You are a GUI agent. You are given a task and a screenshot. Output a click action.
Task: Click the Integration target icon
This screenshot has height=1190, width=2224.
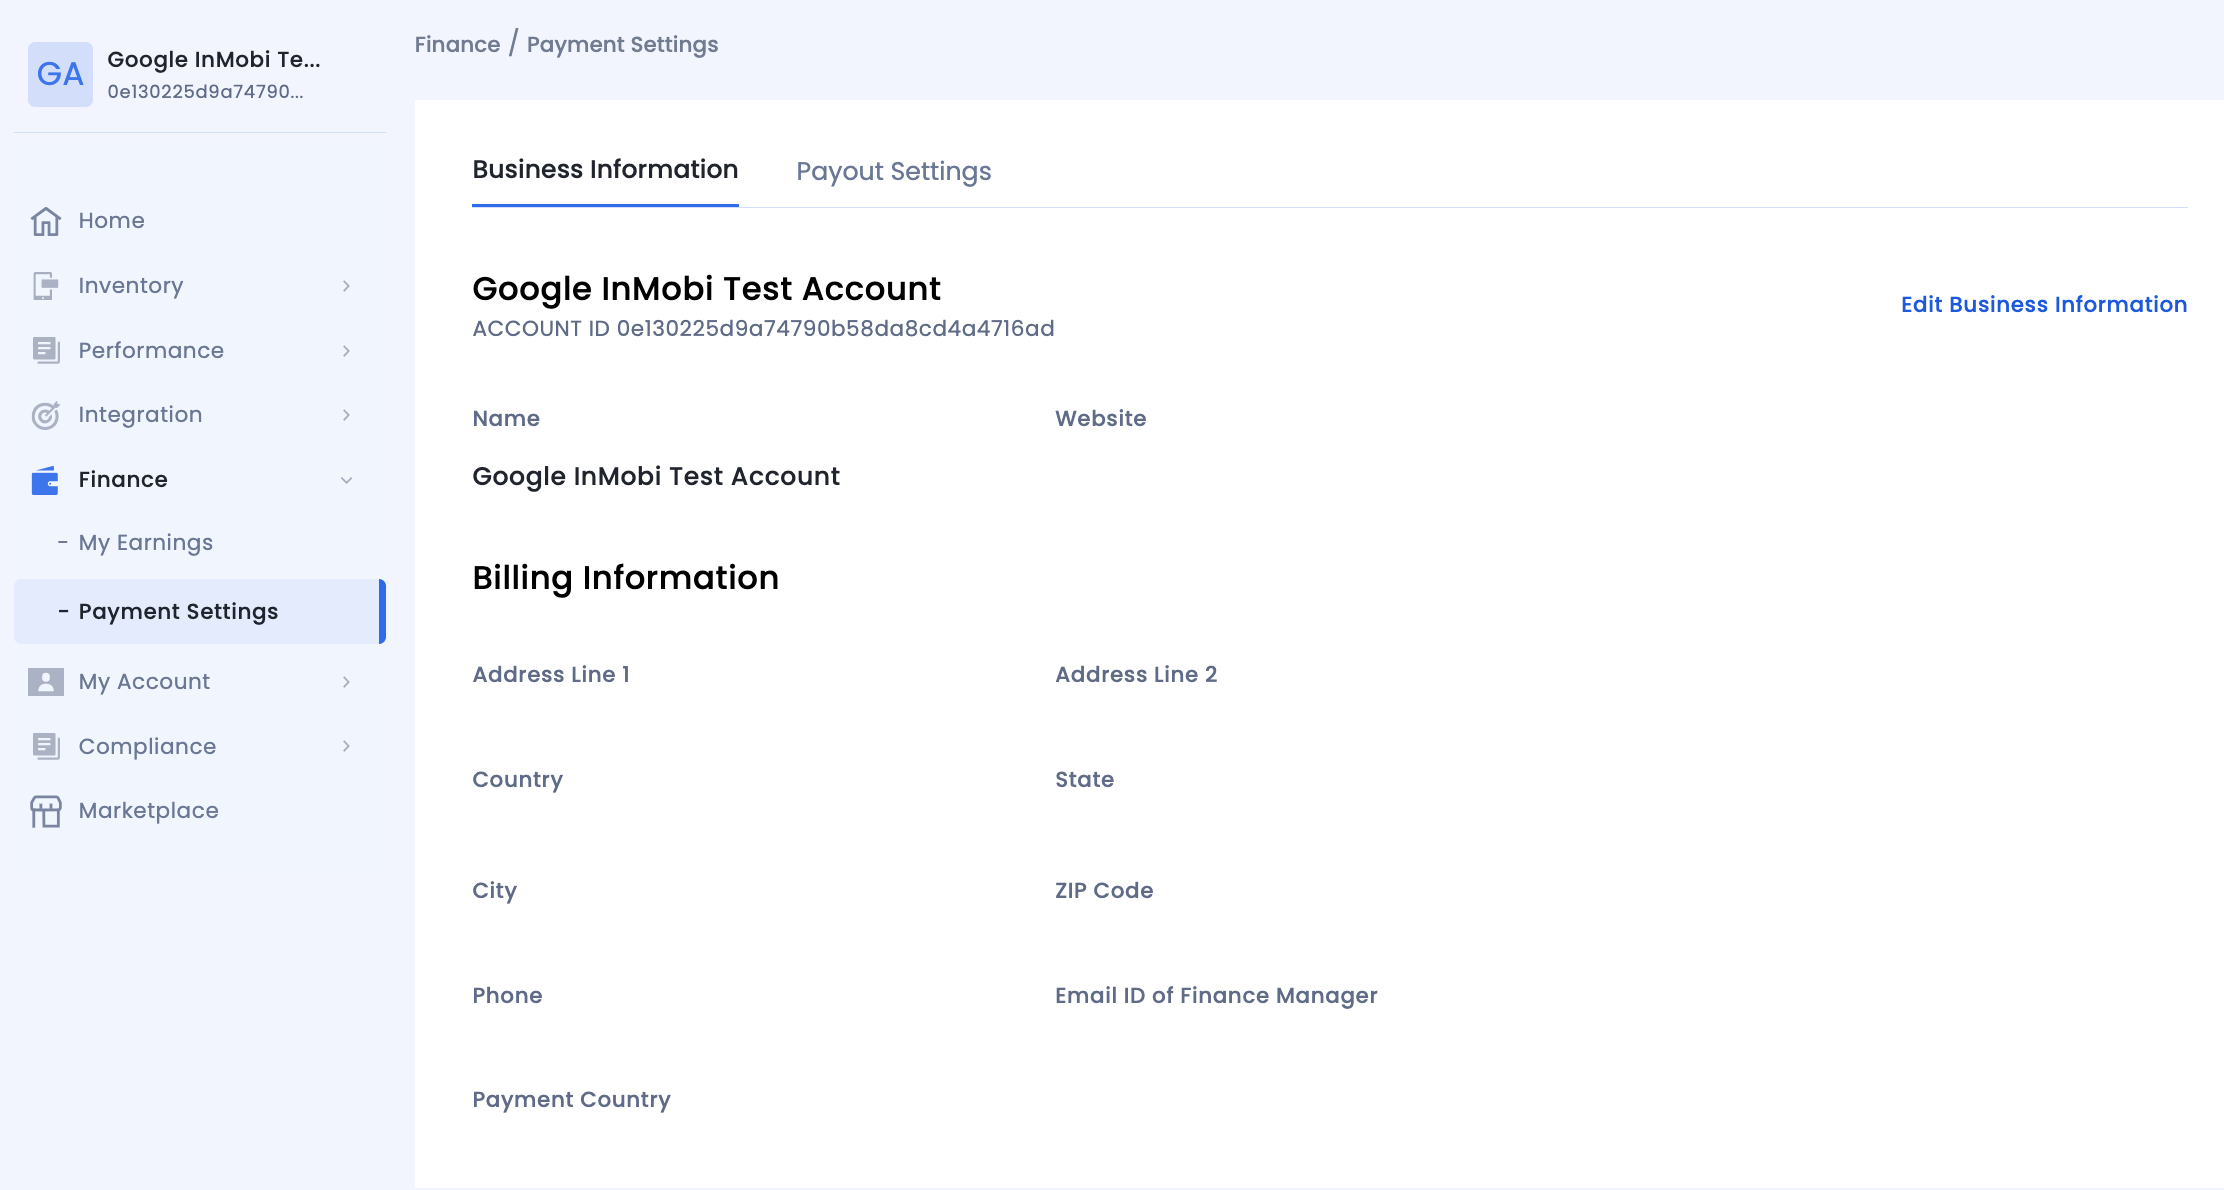tap(46, 415)
